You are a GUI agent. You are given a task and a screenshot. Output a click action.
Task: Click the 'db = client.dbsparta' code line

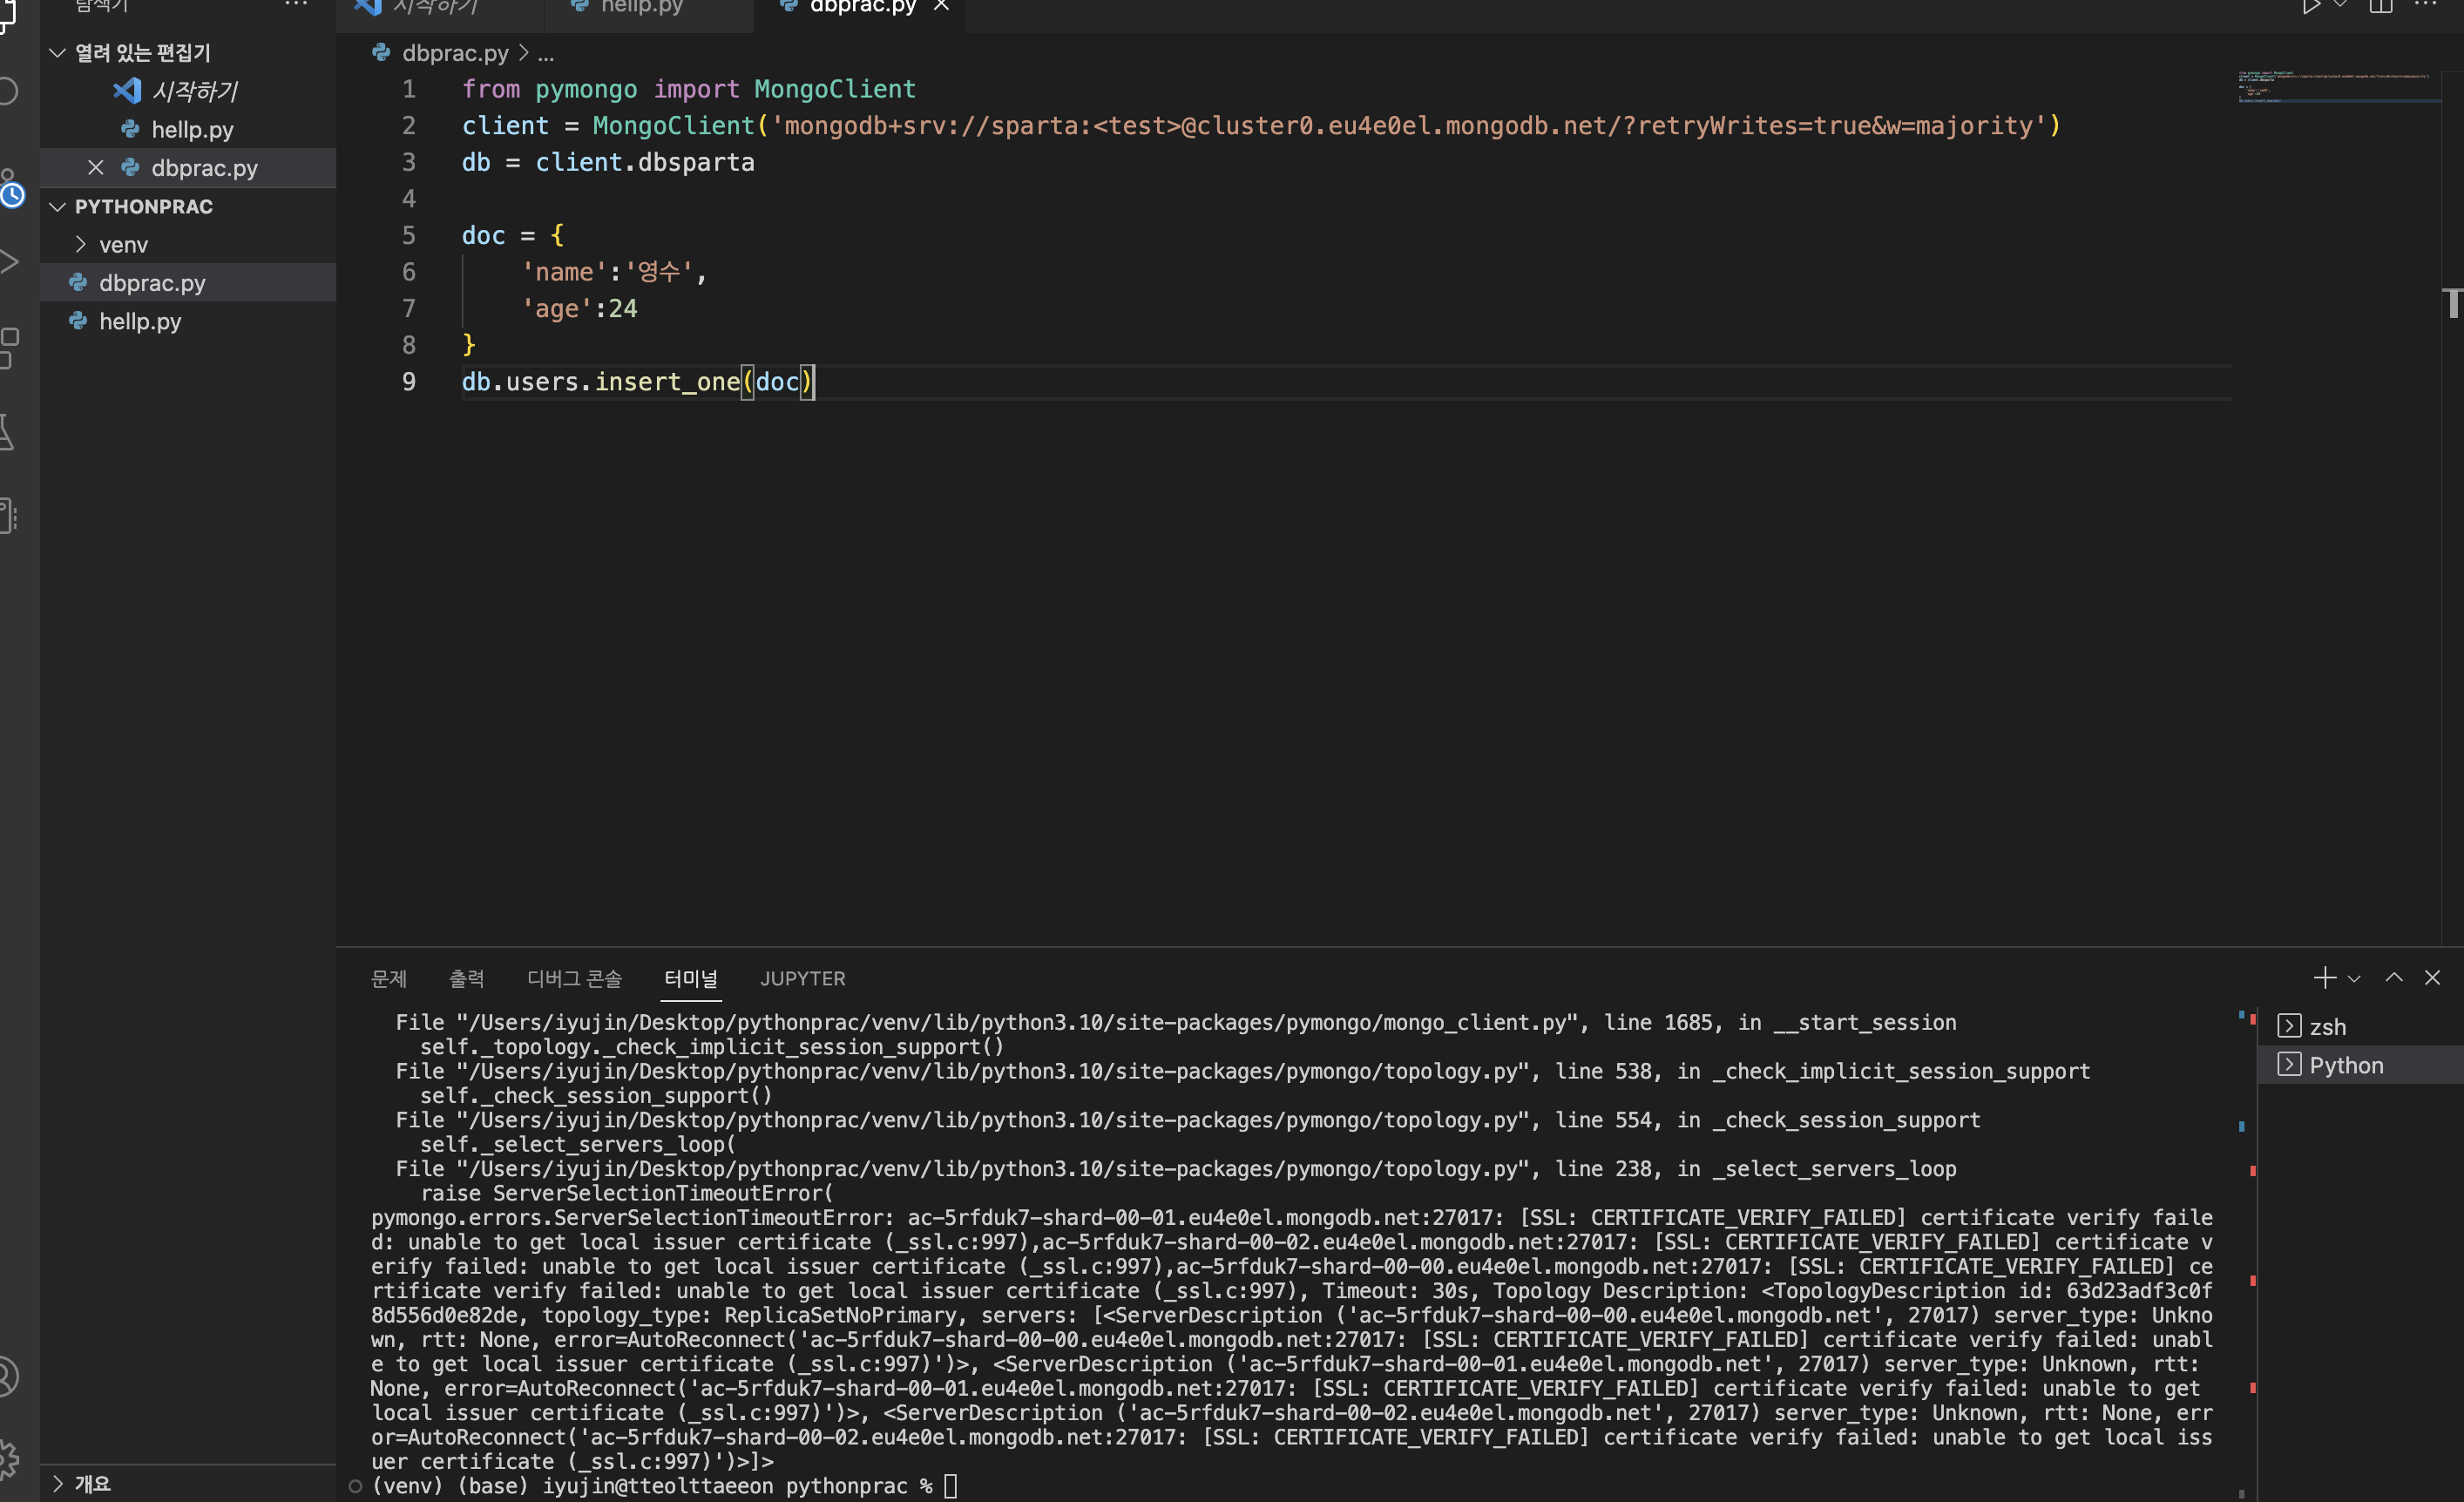[x=608, y=162]
